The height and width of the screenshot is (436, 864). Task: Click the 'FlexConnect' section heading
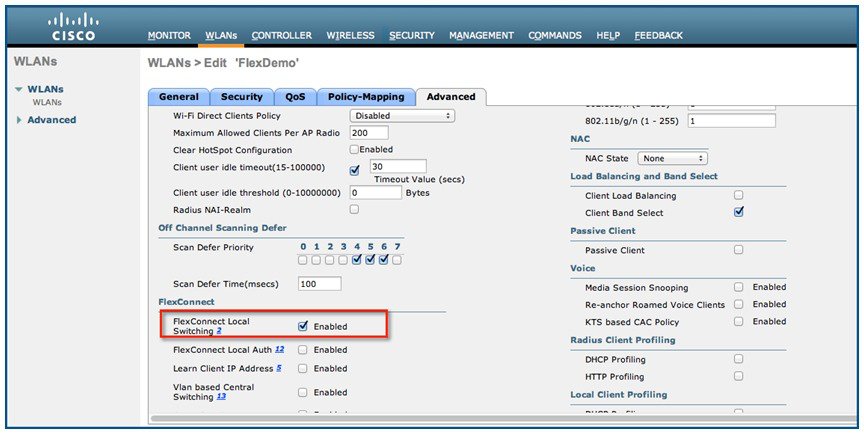(186, 302)
